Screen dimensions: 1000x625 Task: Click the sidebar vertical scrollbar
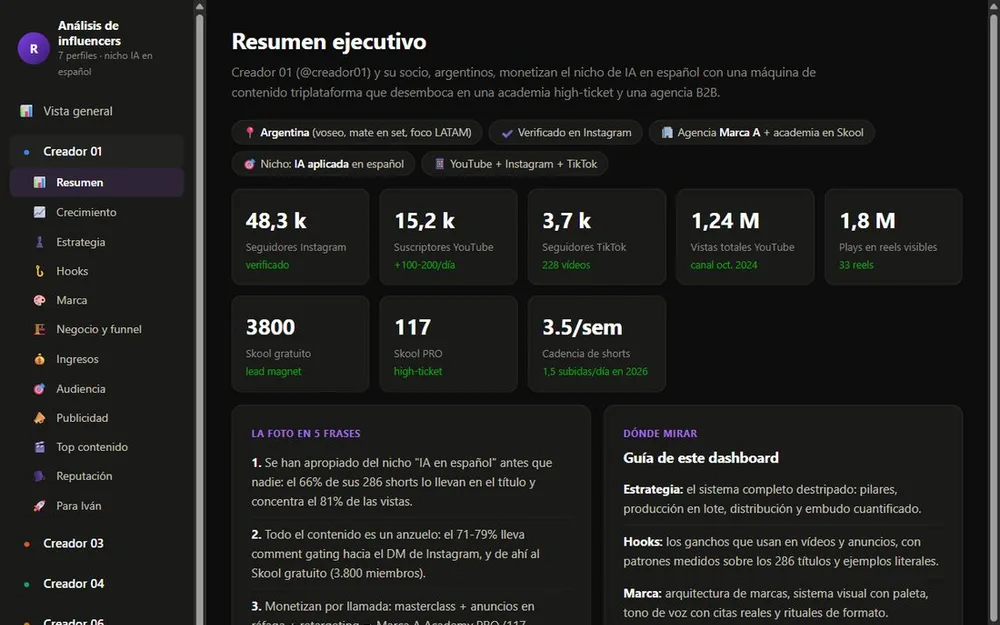point(200,319)
